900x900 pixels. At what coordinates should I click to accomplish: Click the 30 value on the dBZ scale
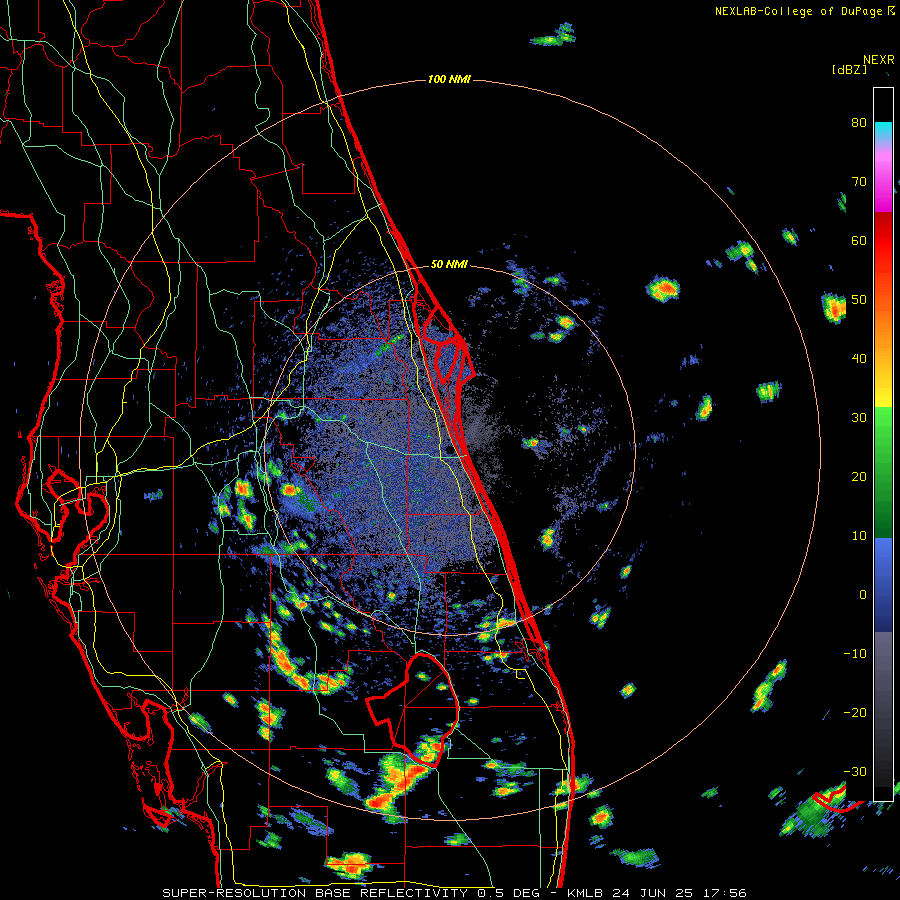pyautogui.click(x=859, y=417)
